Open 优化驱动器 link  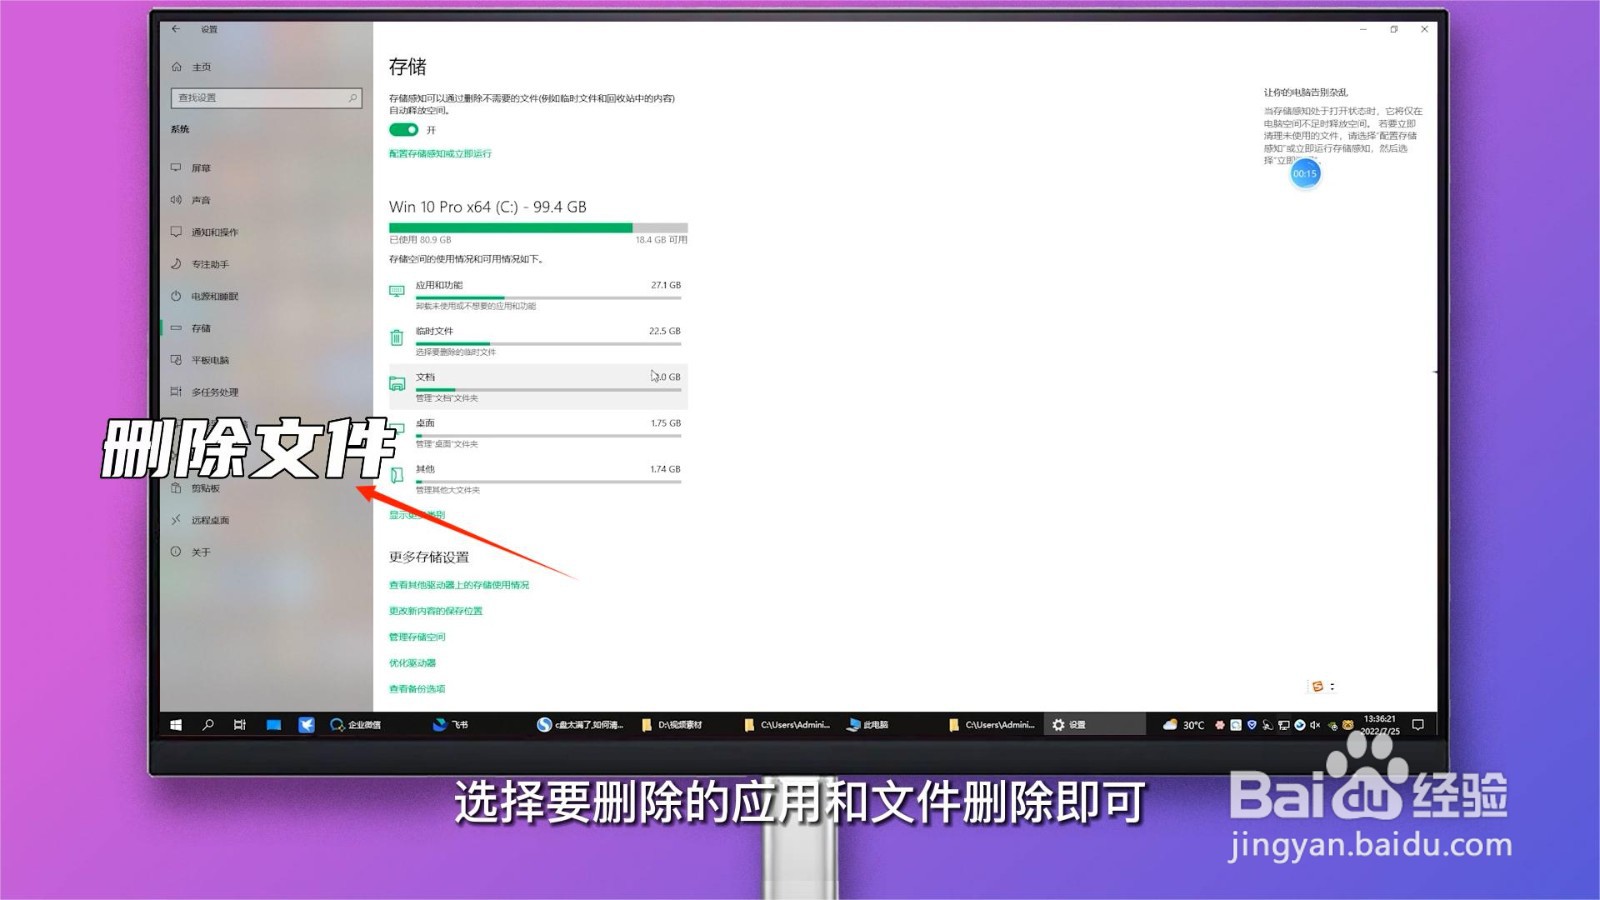(x=412, y=662)
